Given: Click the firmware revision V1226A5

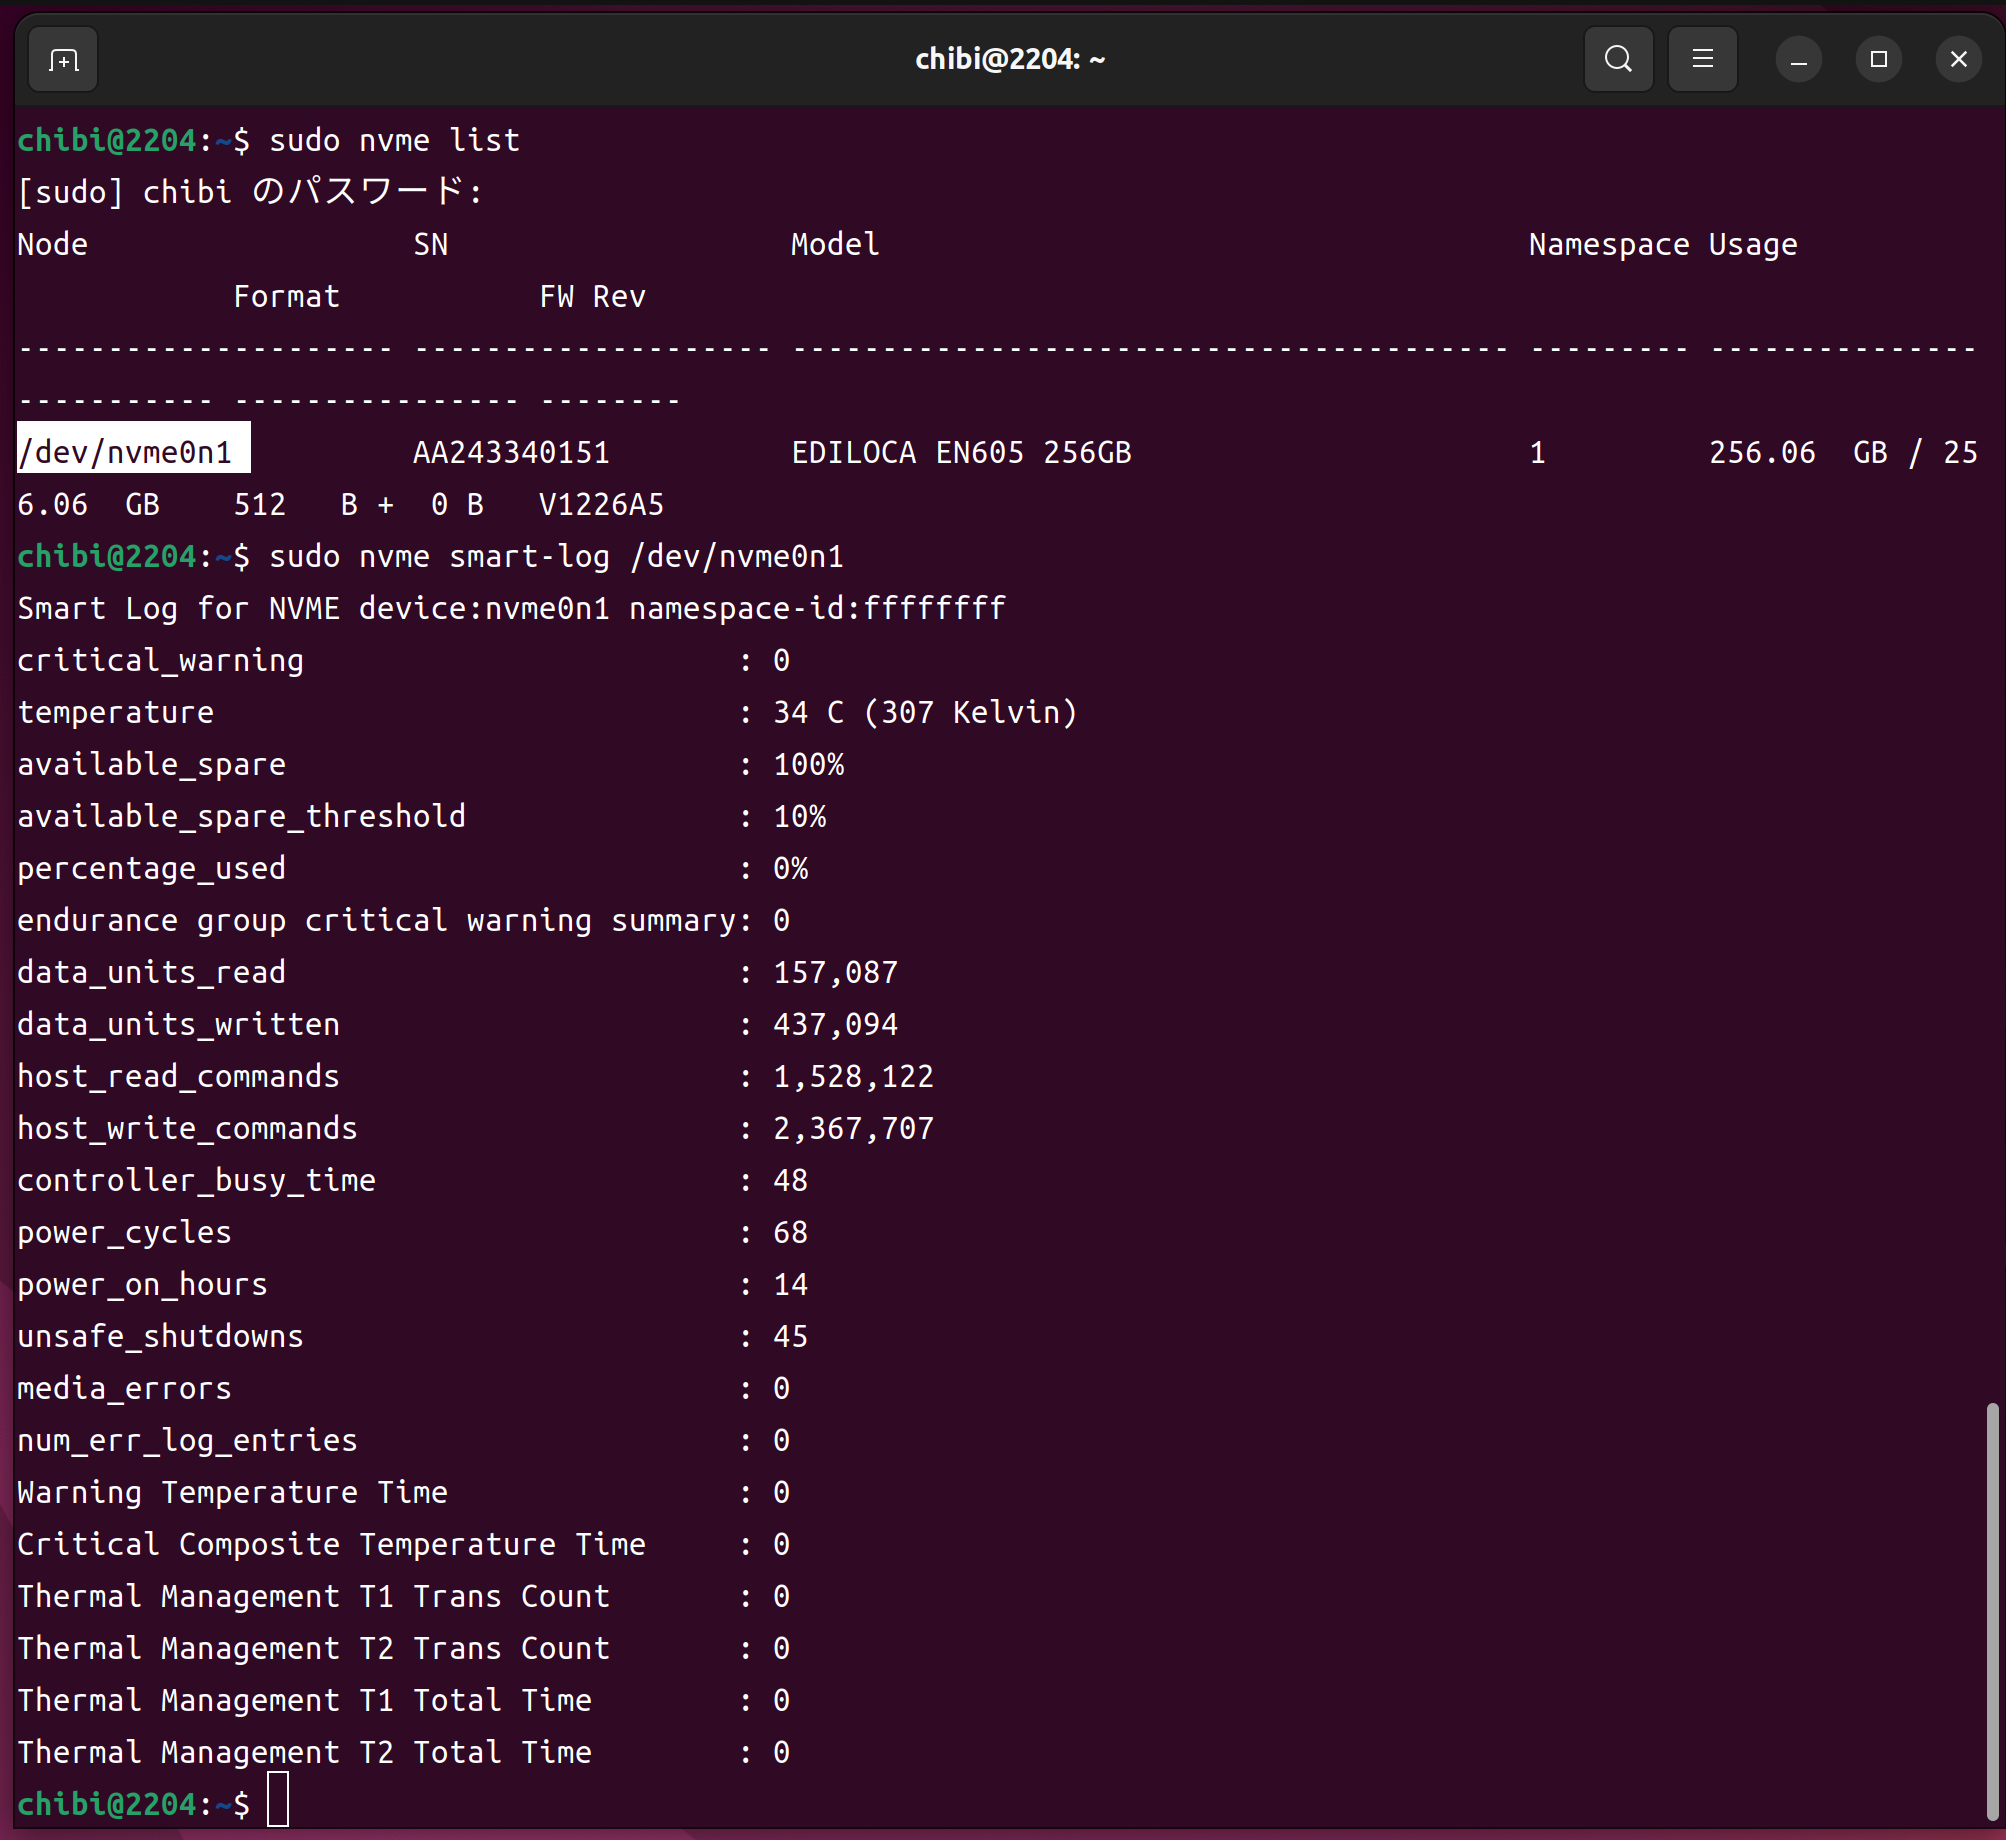Looking at the screenshot, I should 601,504.
